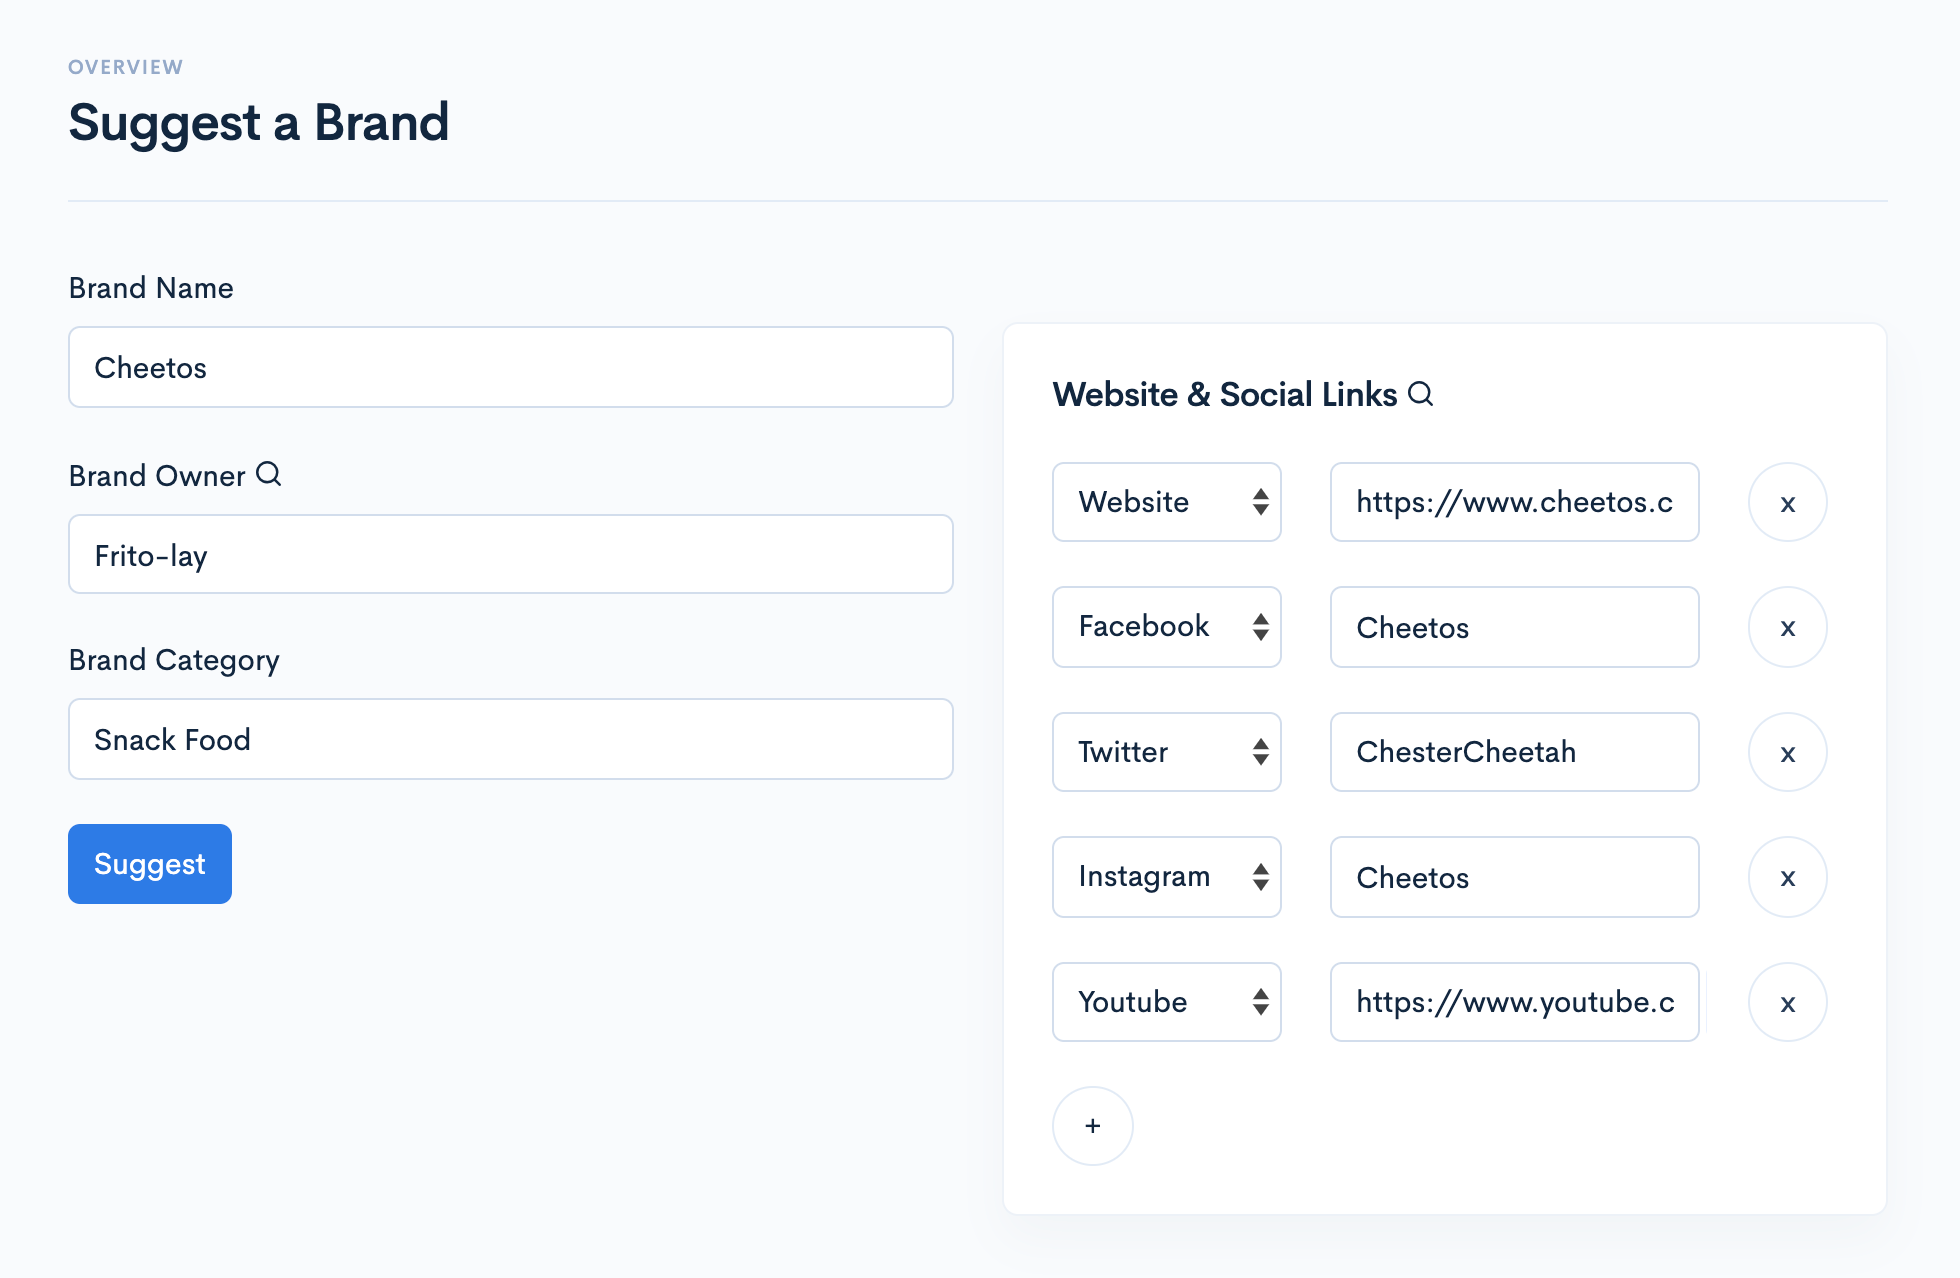
Task: Focus the Brand Name field containing Cheetos
Action: pos(511,367)
